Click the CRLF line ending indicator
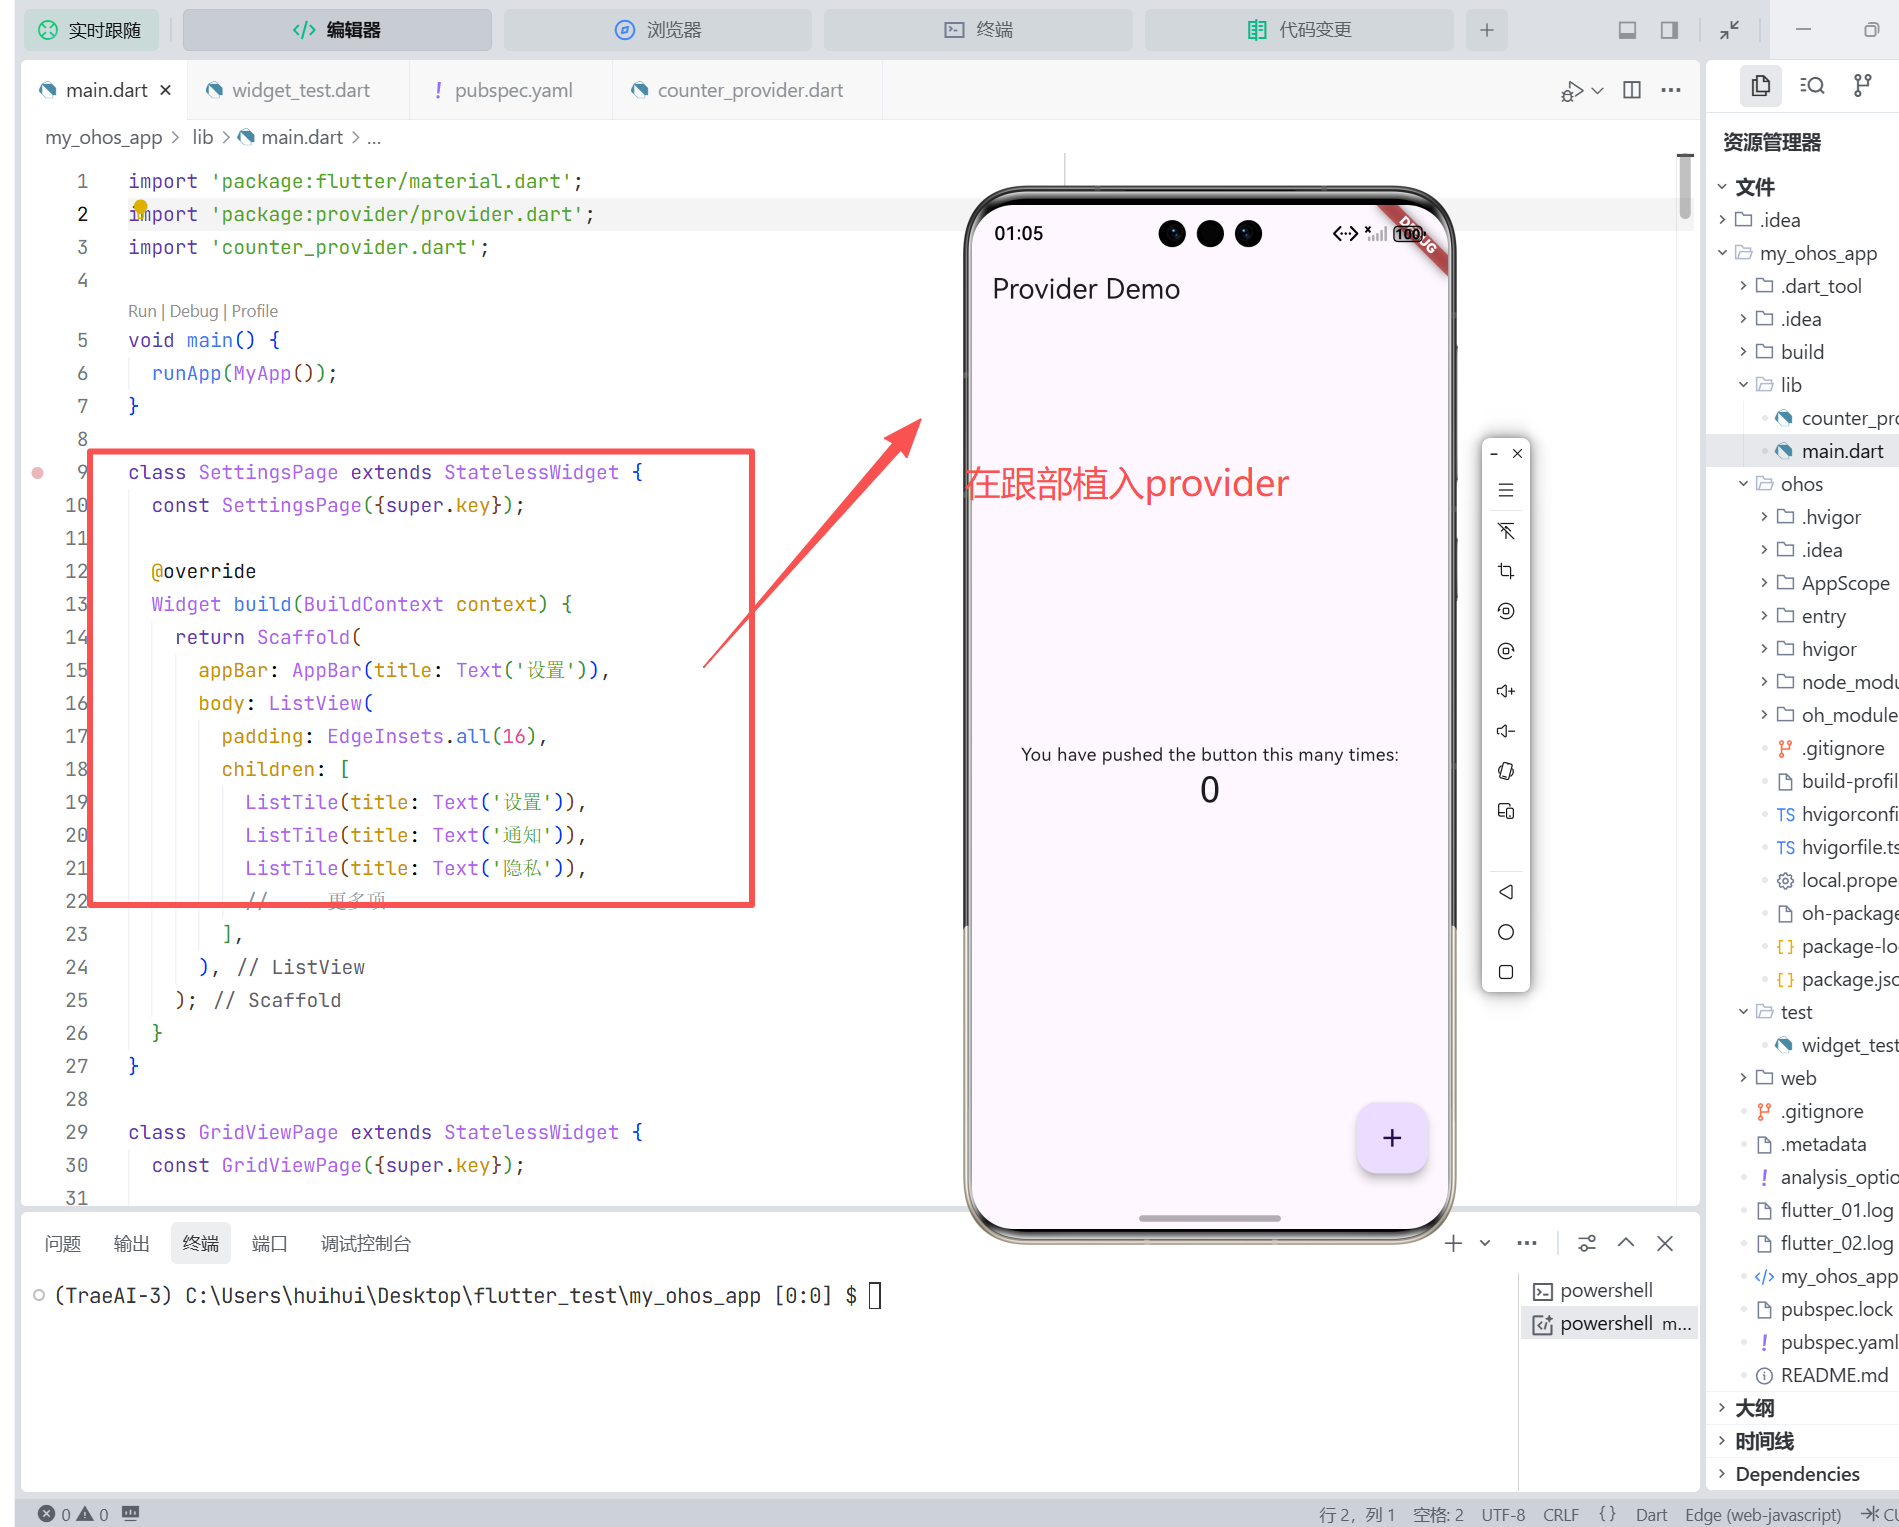 [1560, 1514]
